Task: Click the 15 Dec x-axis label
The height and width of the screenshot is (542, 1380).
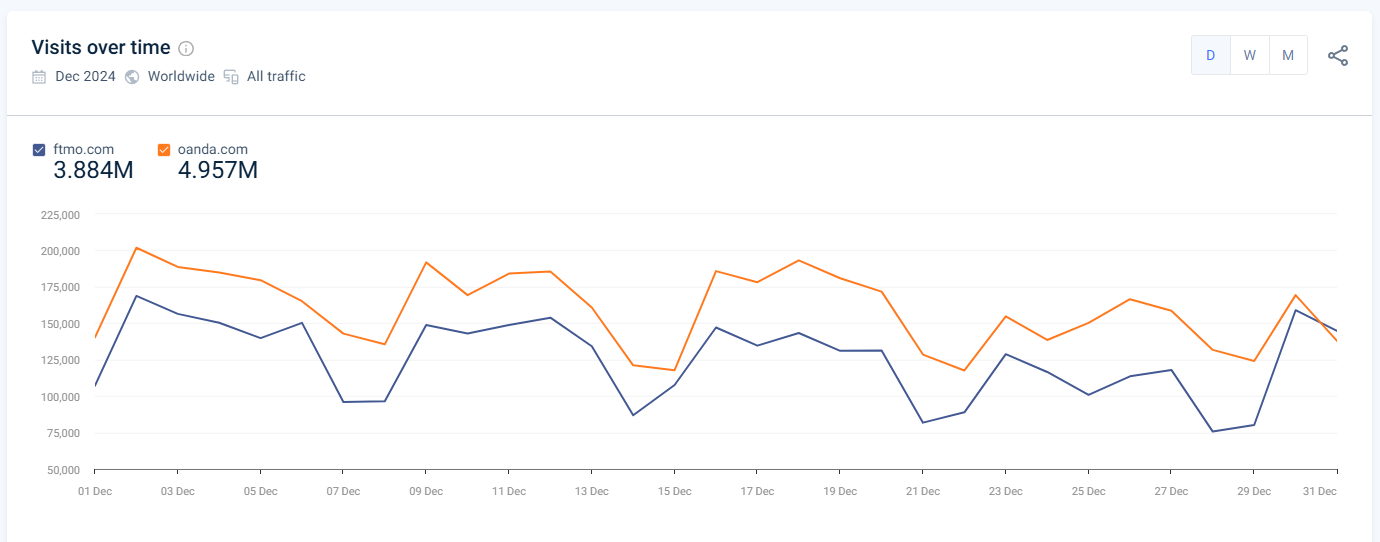Action: 674,491
